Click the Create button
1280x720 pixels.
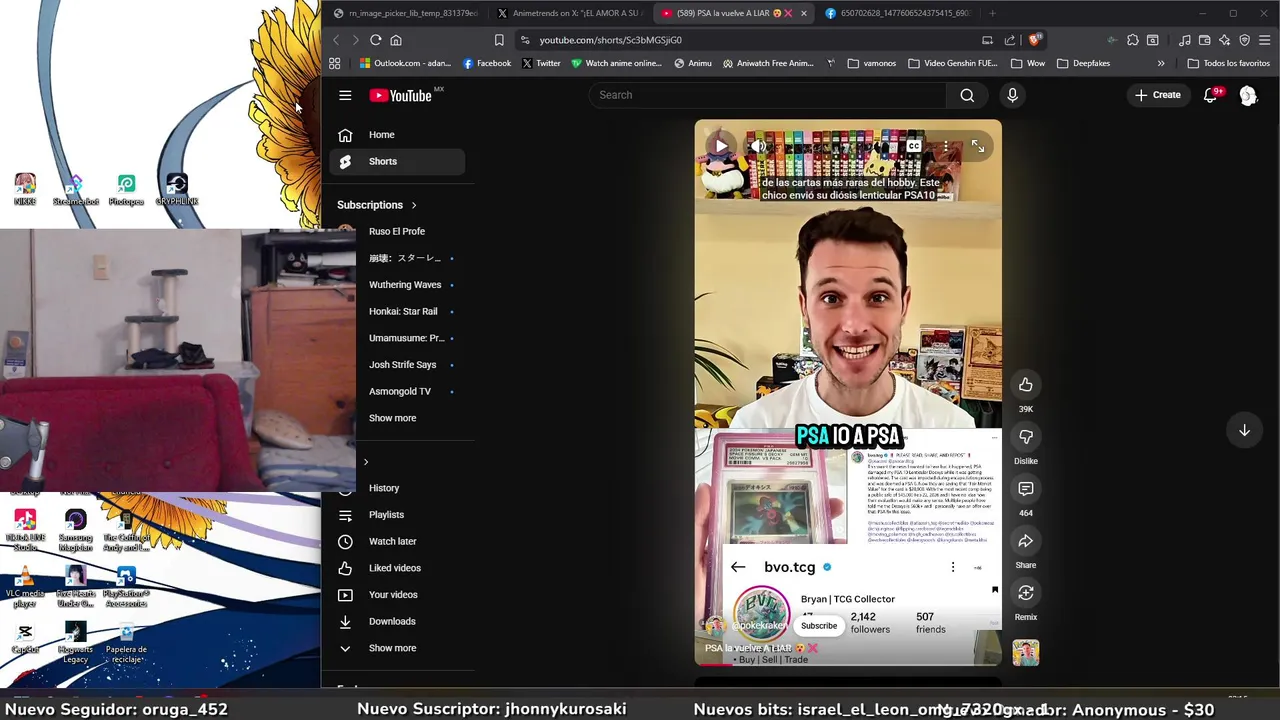tap(1158, 95)
